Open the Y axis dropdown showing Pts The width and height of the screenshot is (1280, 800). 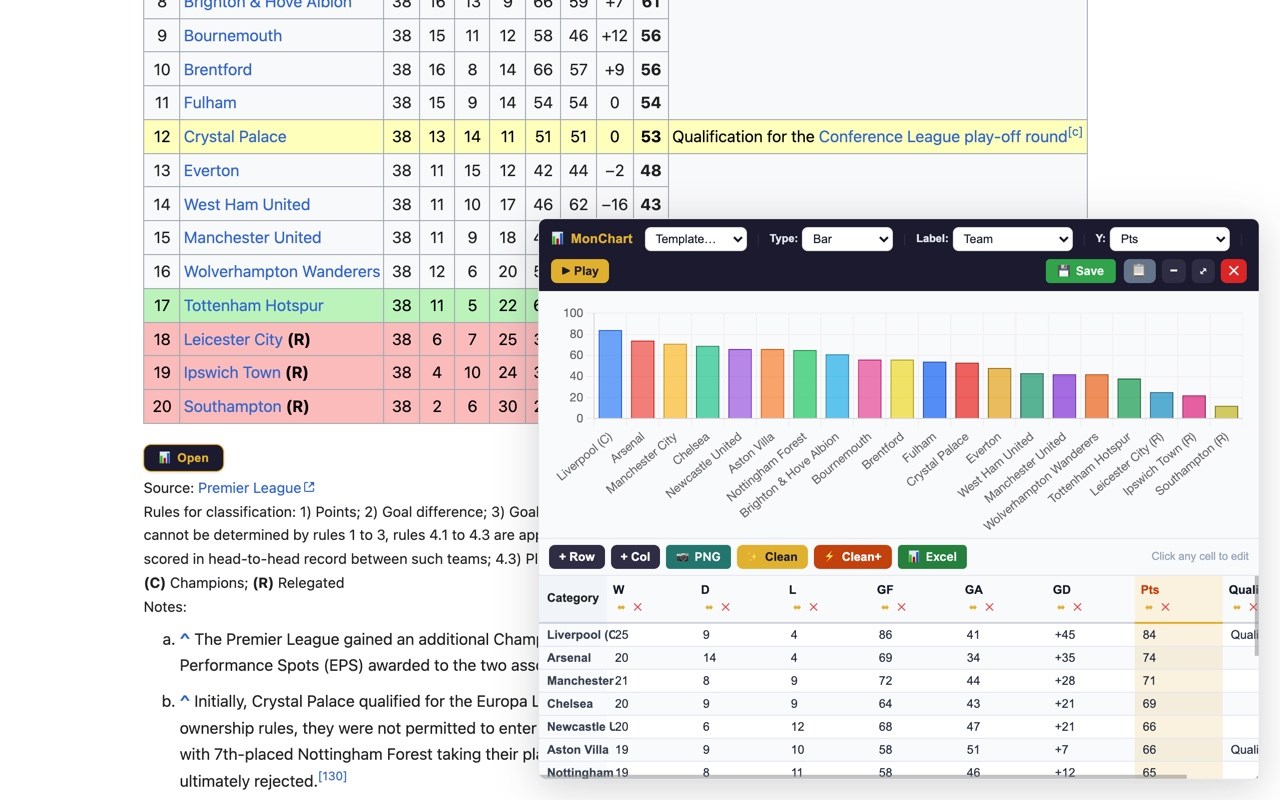pos(1169,239)
